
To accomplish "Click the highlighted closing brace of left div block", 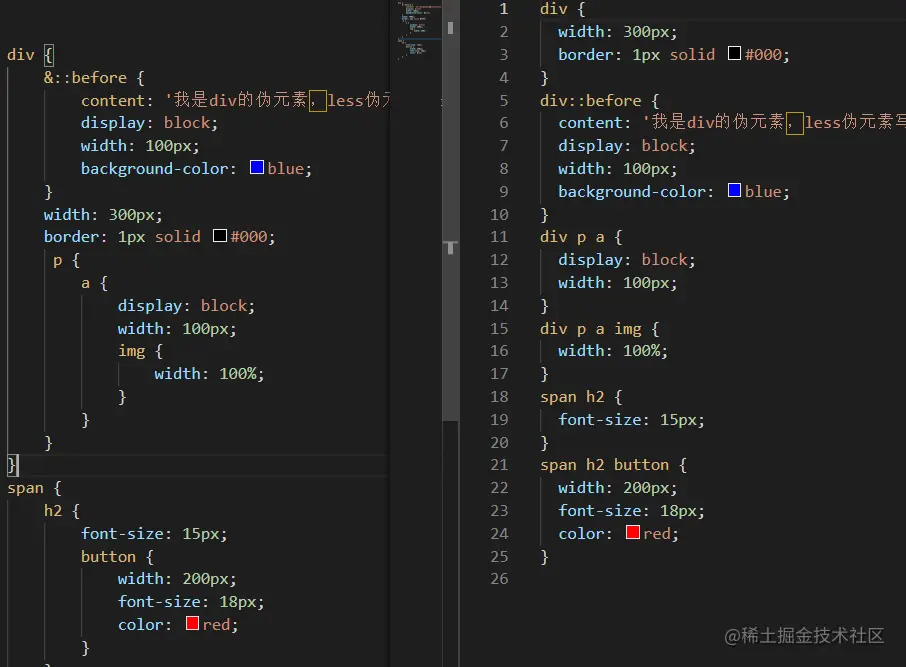I will (13, 465).
